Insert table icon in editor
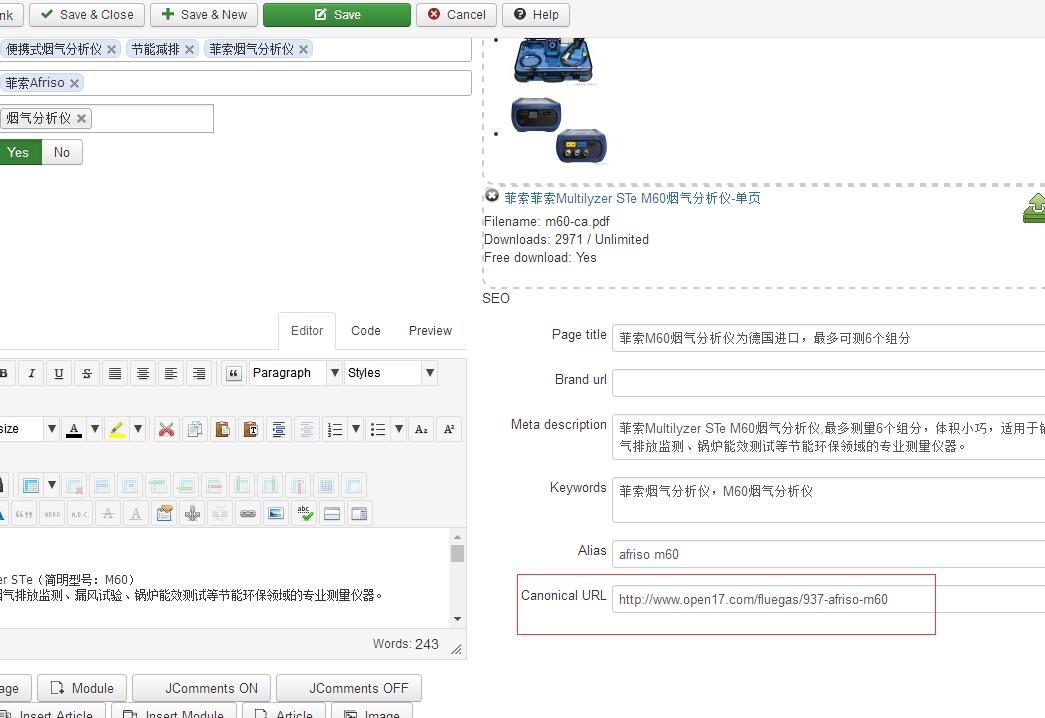1045x718 pixels. coord(31,485)
